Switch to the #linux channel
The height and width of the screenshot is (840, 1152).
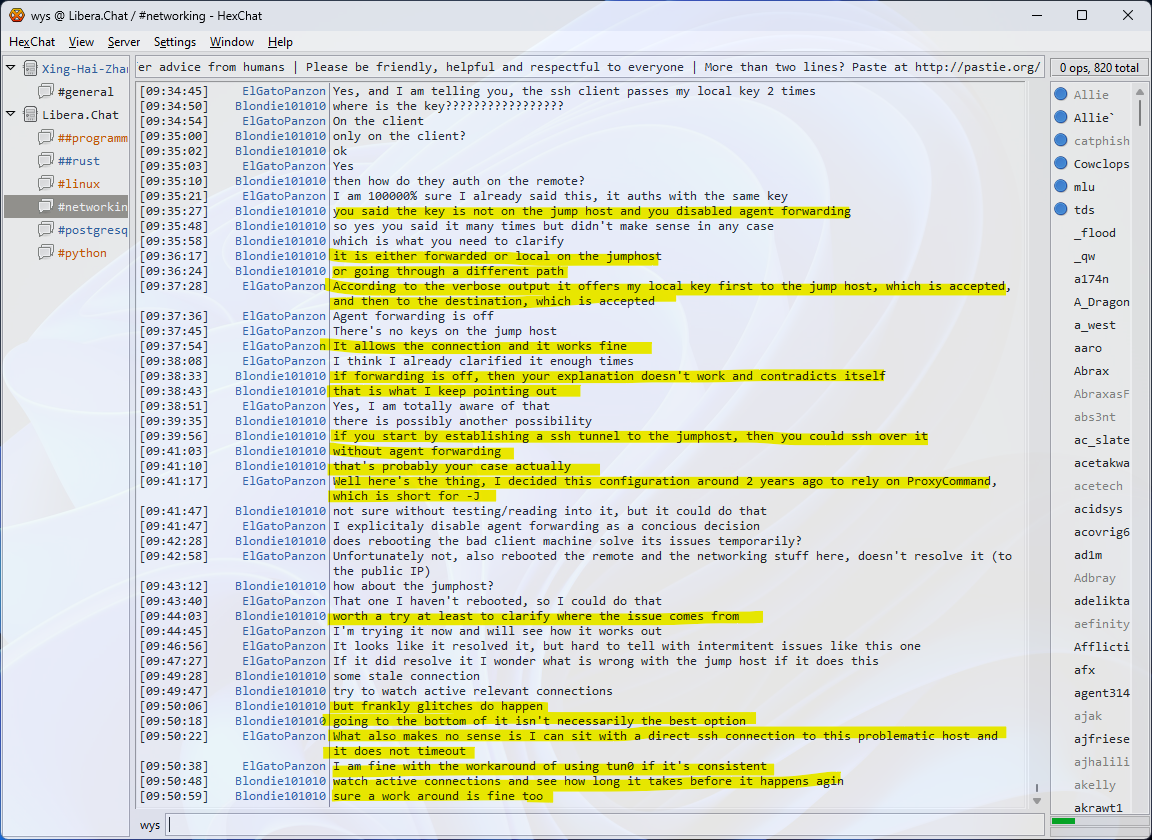pos(77,184)
